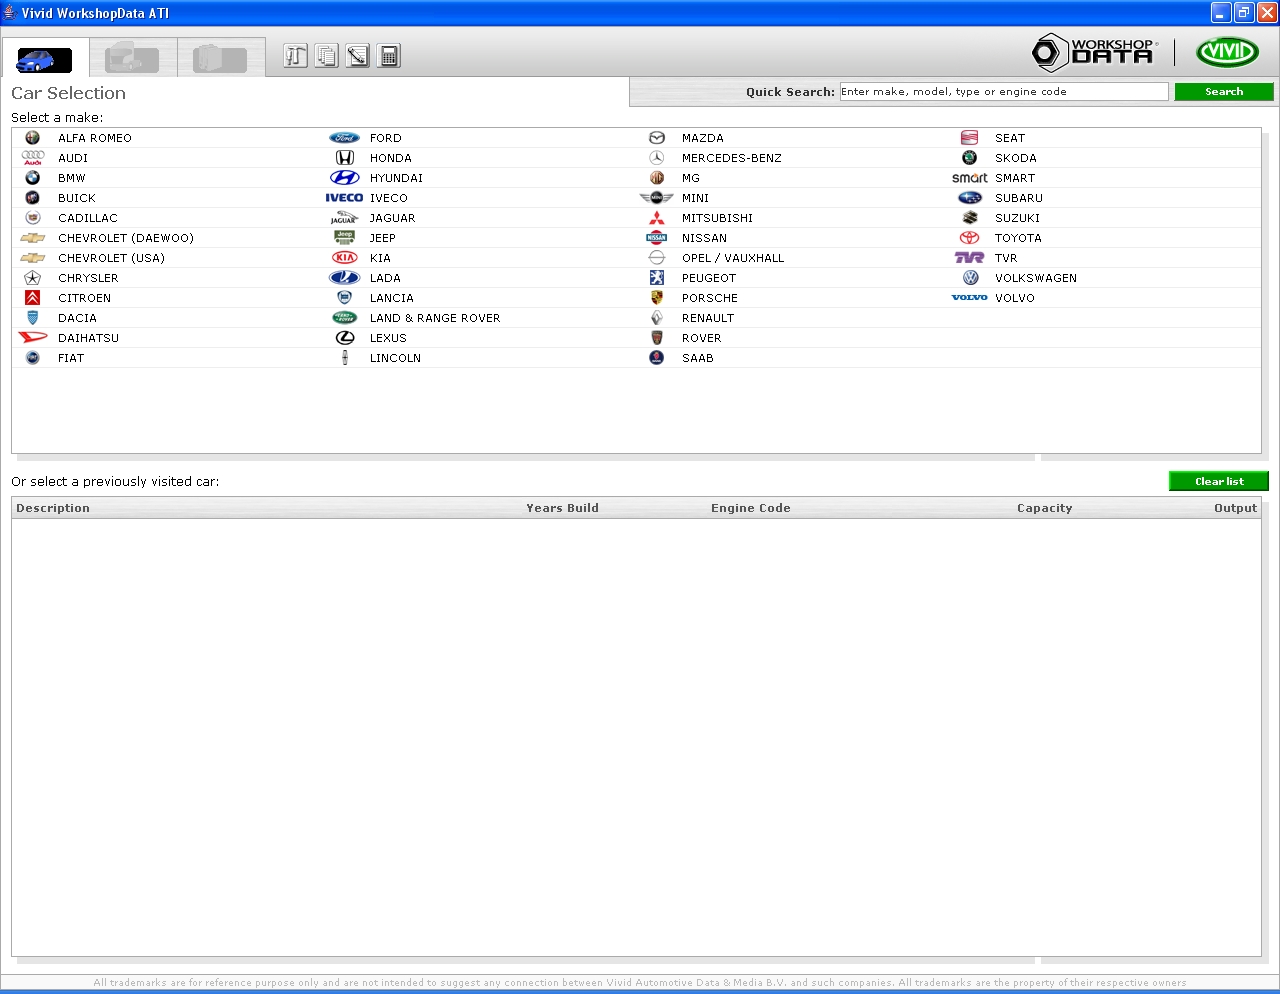
Task: Select the Mitsubishi diamonds logo
Action: pos(657,218)
